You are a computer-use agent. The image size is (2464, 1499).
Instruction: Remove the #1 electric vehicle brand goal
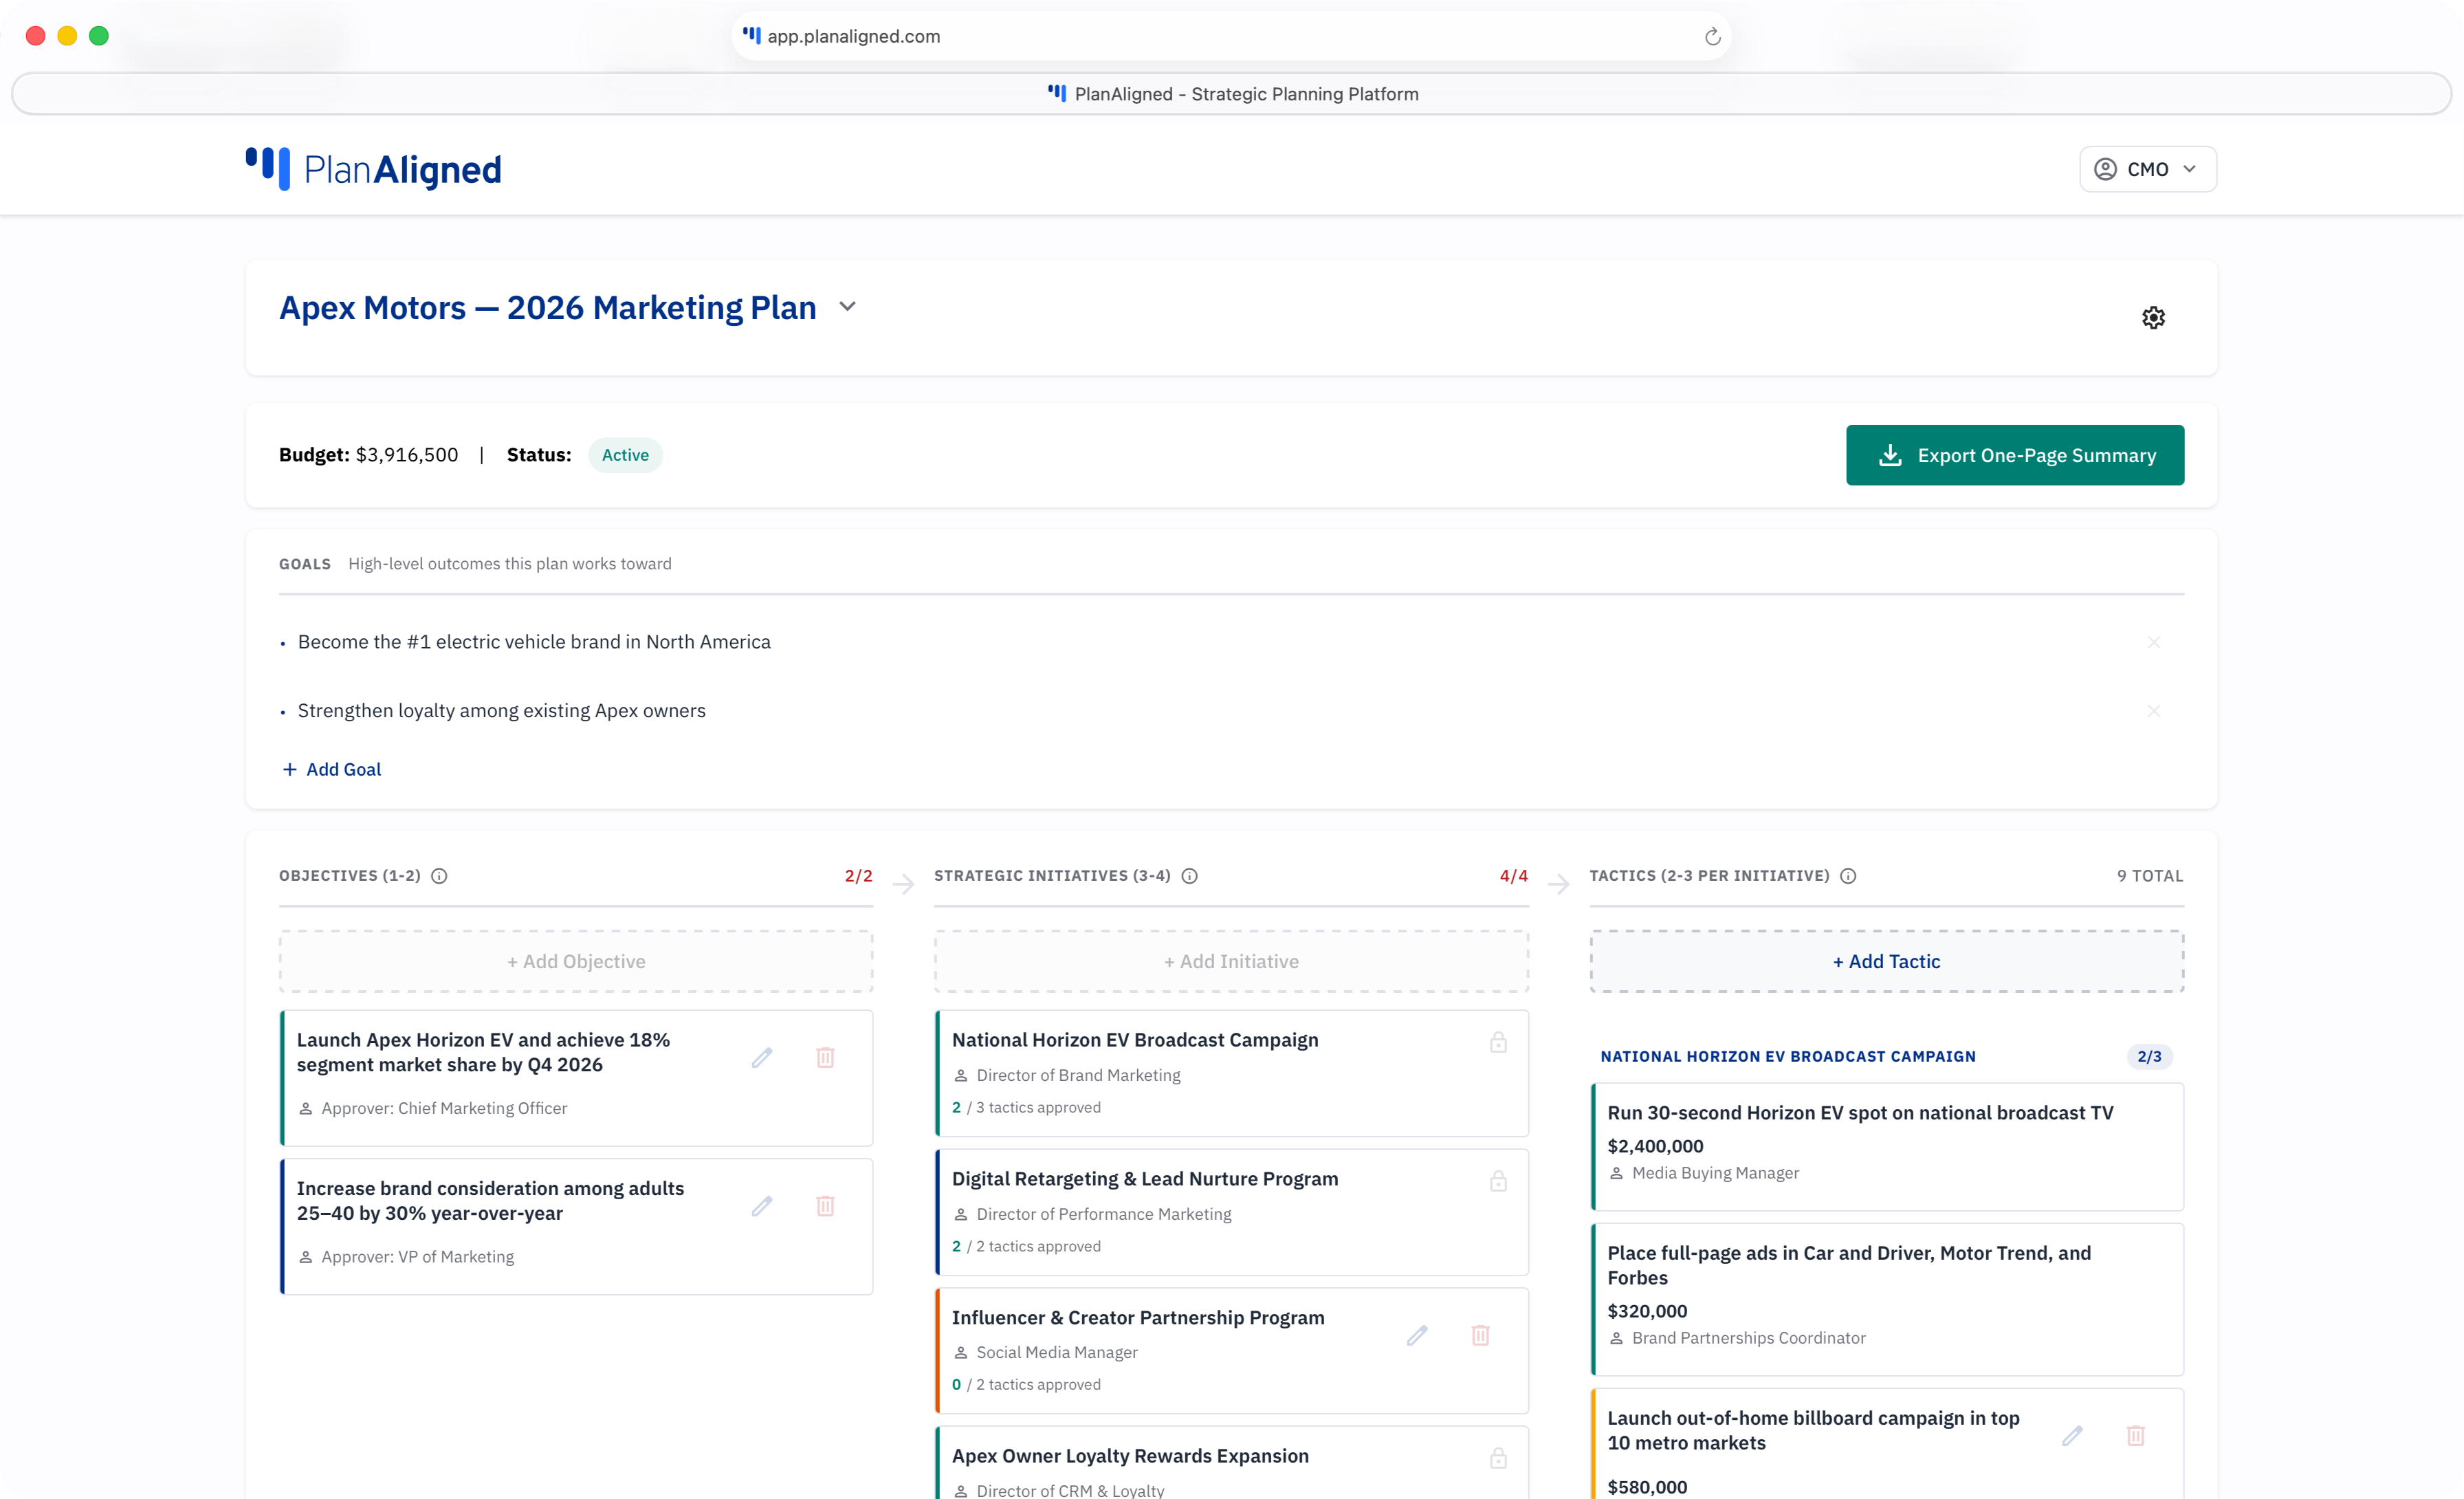[2153, 642]
